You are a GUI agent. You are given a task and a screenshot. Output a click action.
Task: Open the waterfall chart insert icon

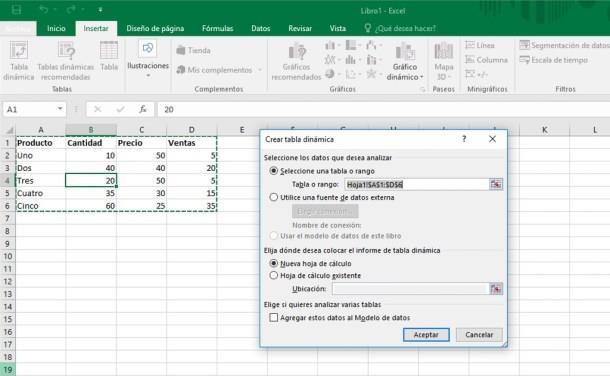(x=373, y=45)
